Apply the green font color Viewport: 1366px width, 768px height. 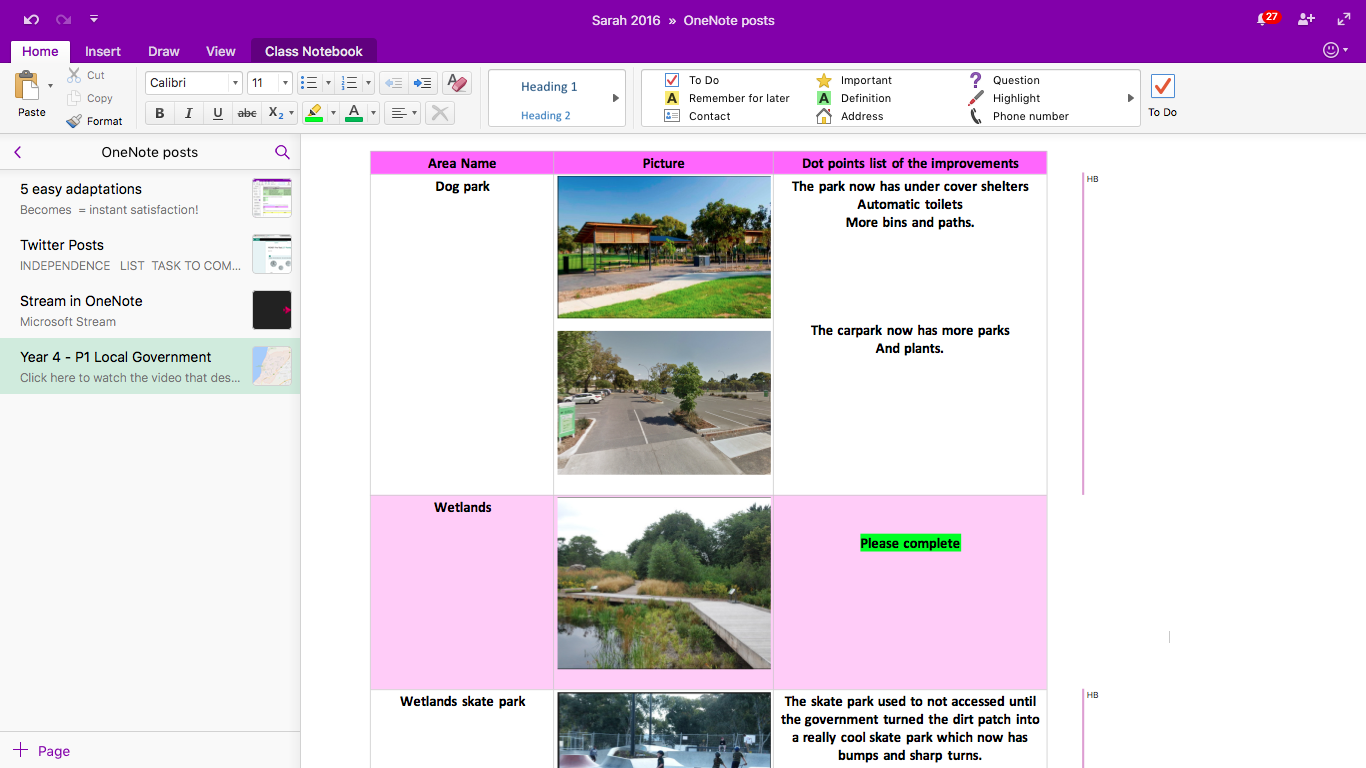point(354,113)
